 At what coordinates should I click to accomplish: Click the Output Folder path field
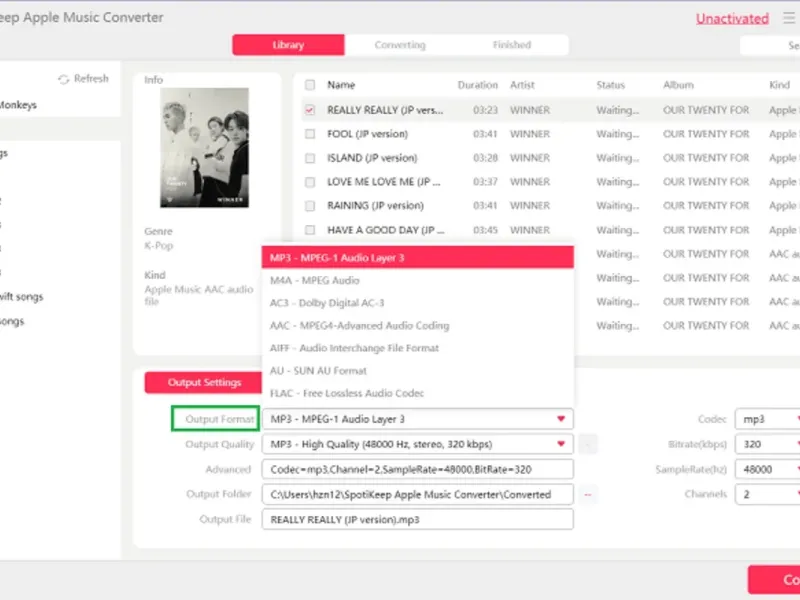[x=417, y=494]
